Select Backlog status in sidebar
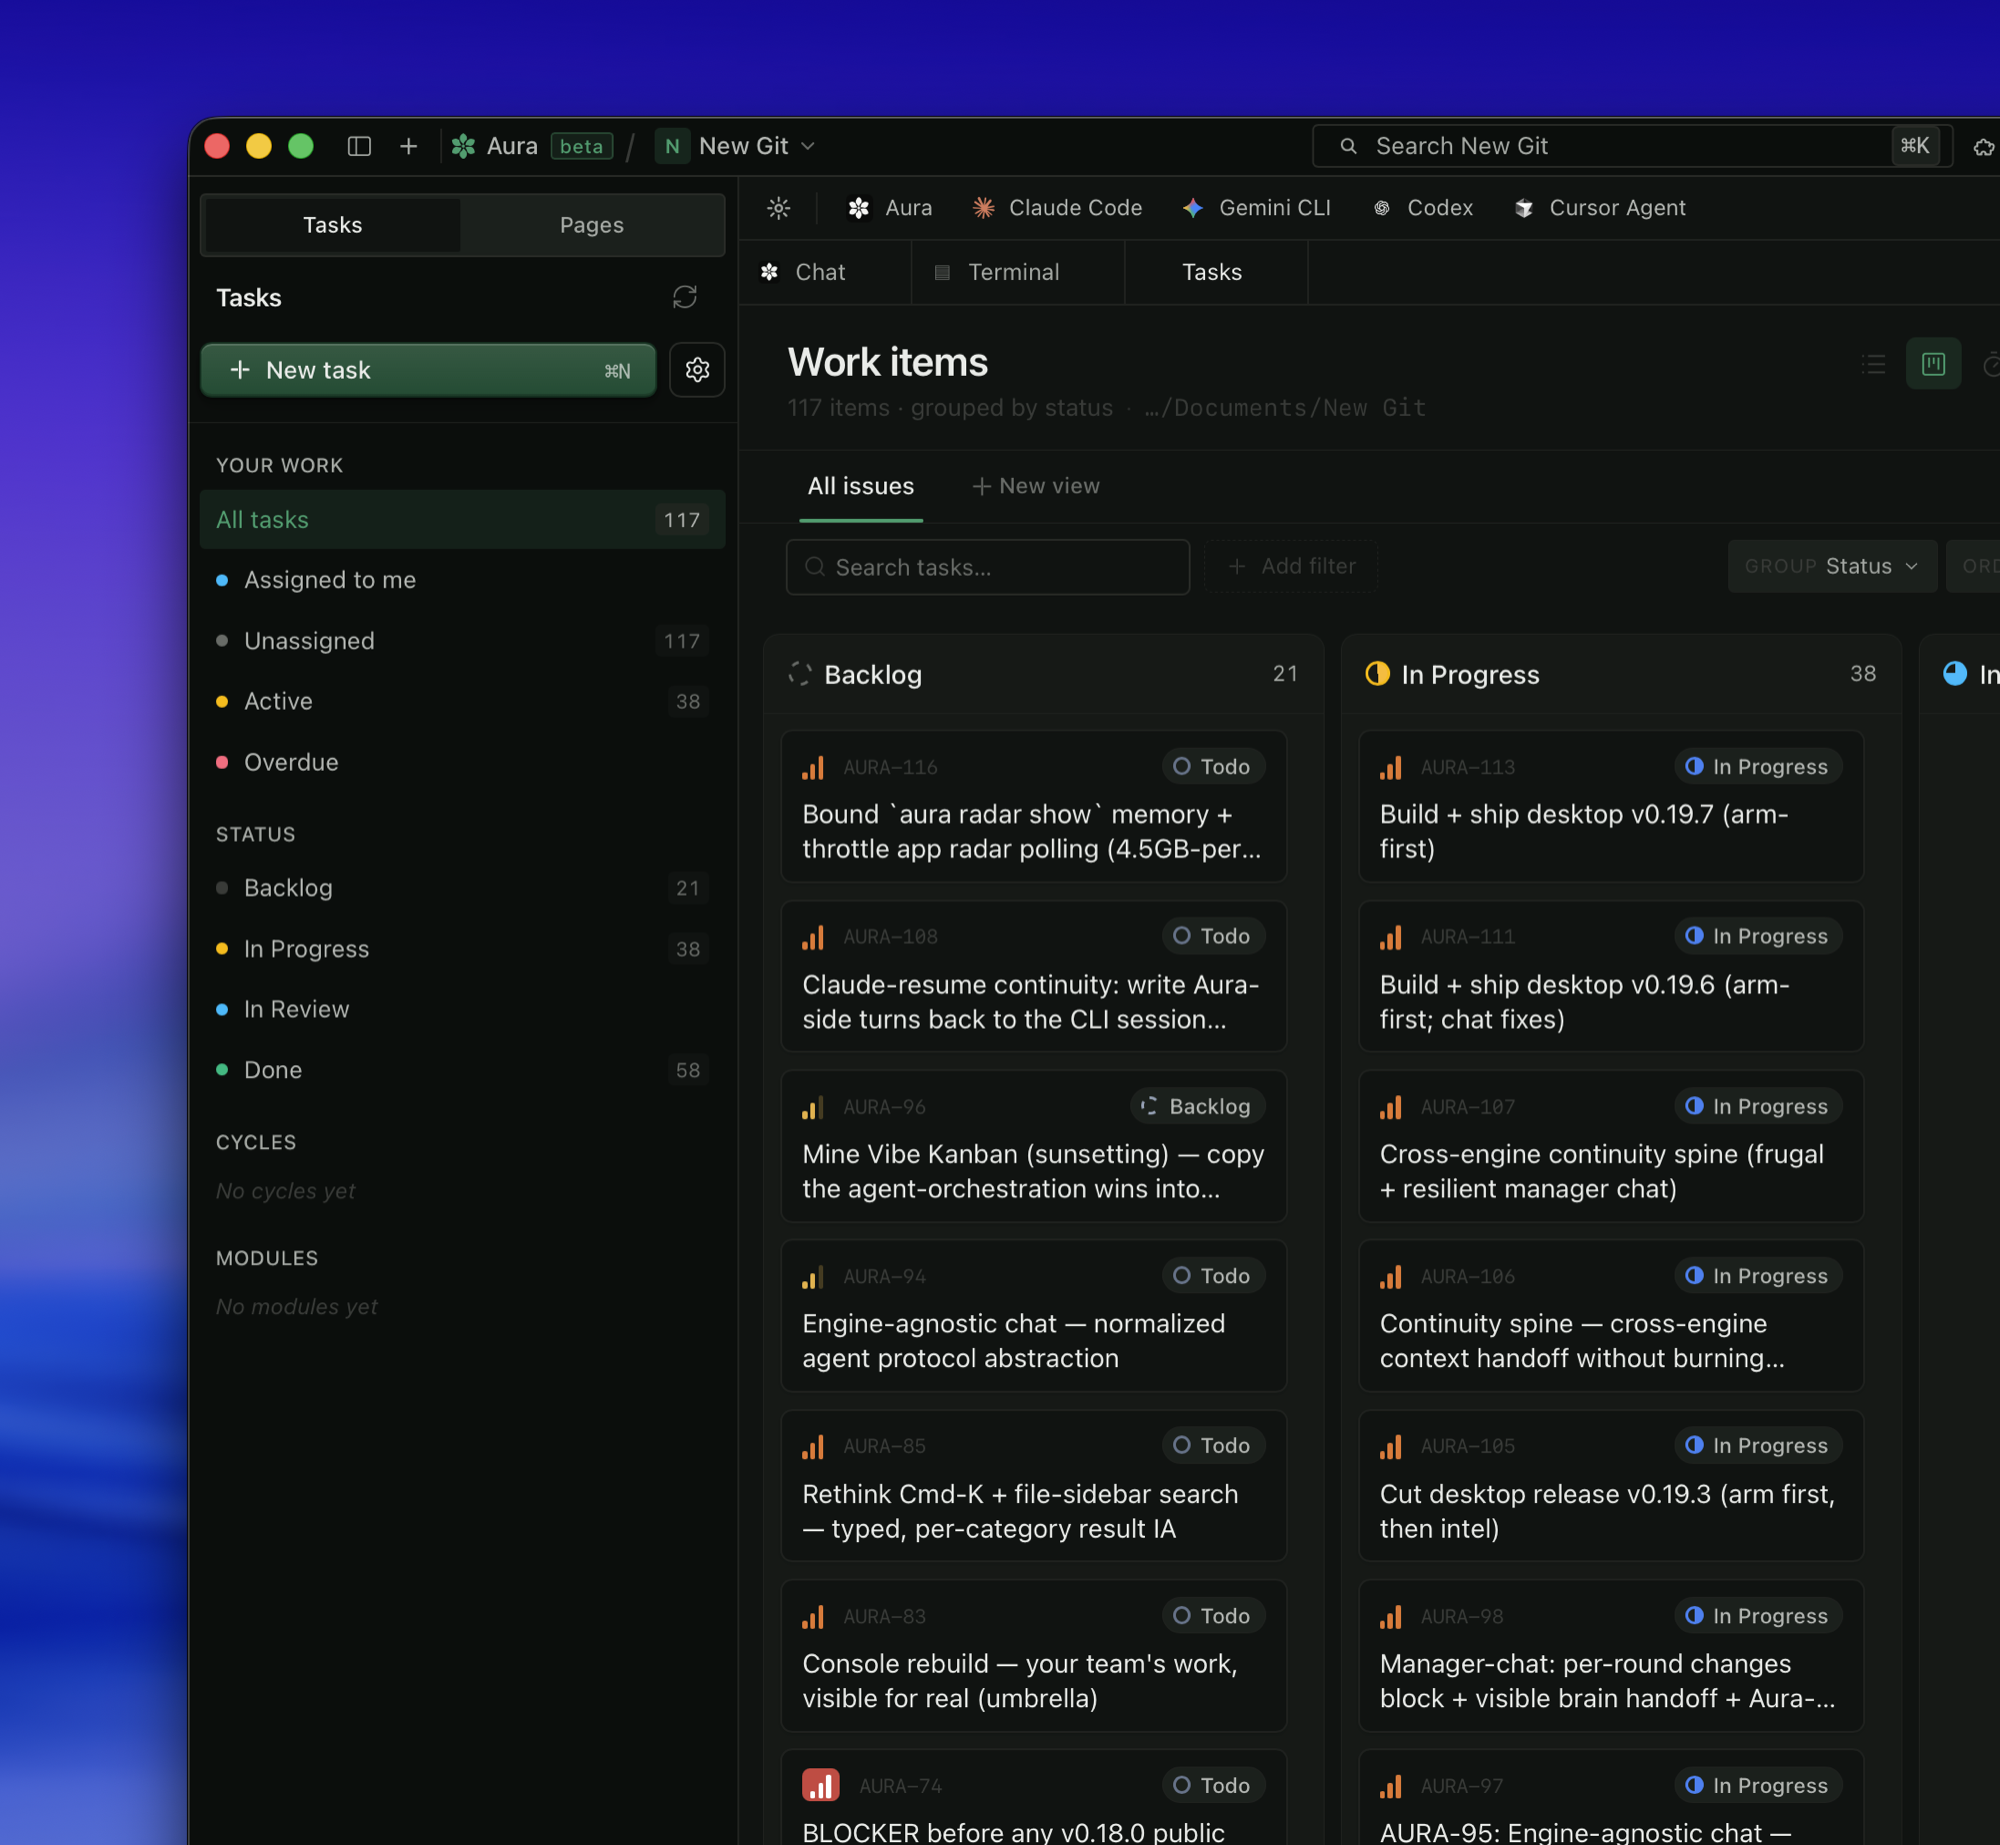 tap(462, 888)
